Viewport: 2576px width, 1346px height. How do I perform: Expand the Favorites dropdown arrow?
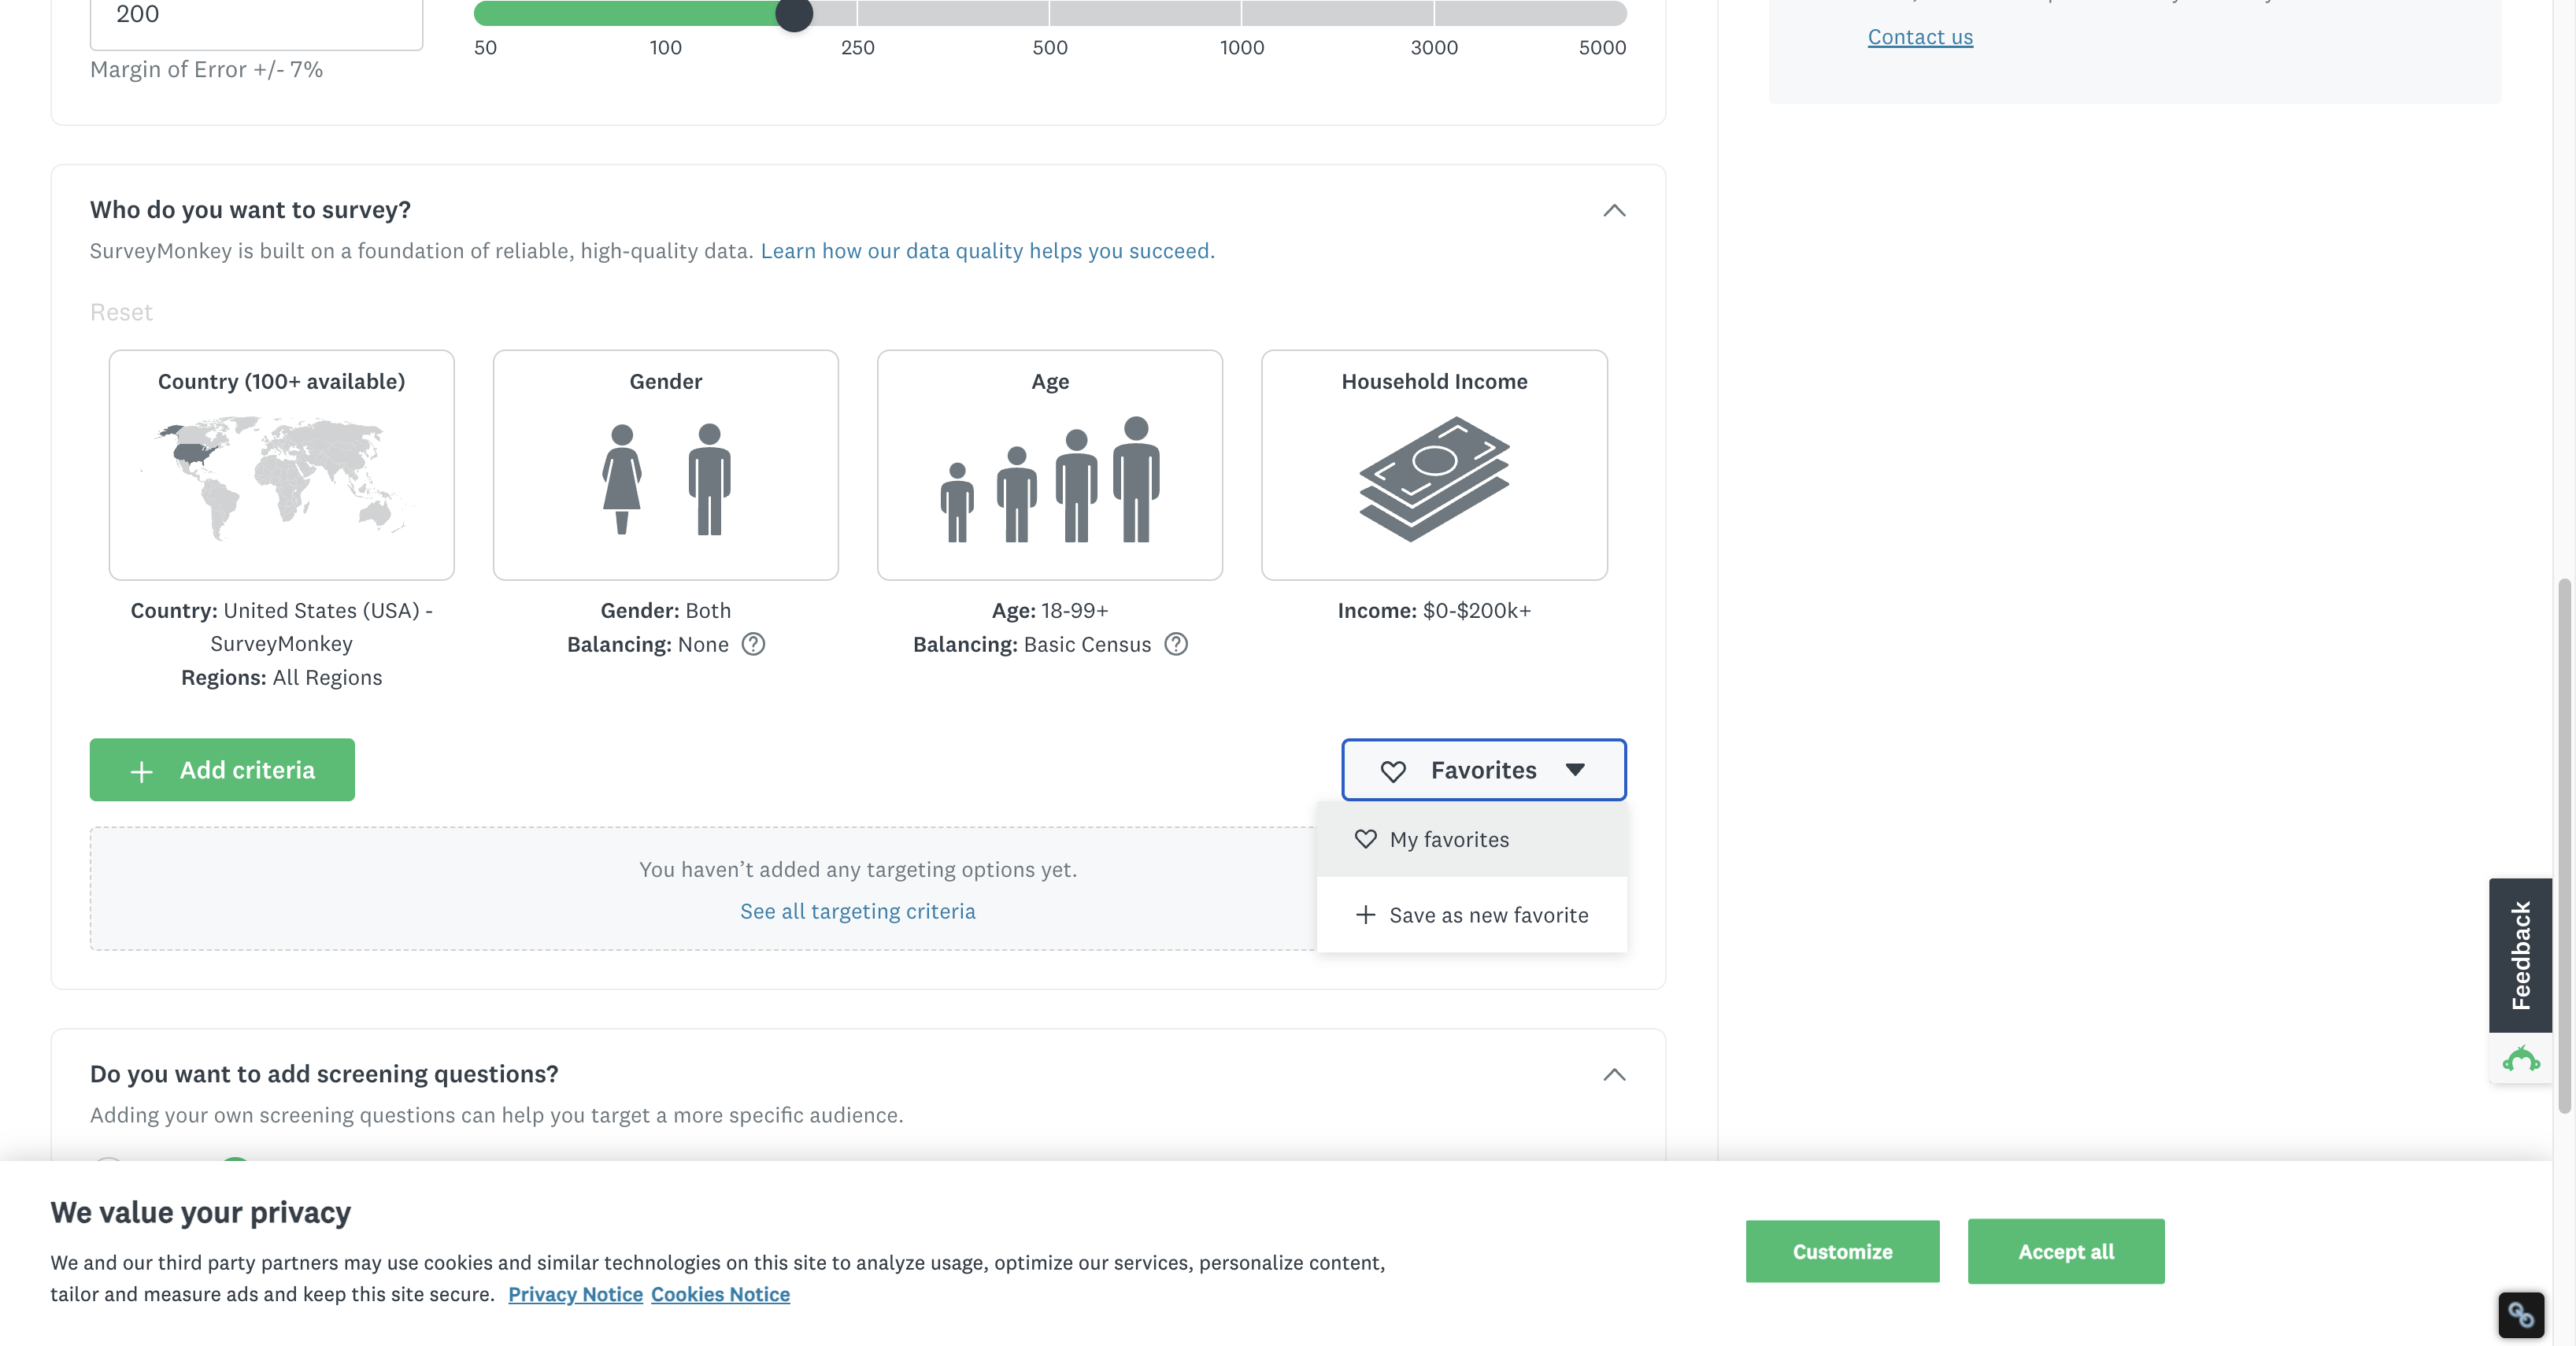(x=1575, y=770)
